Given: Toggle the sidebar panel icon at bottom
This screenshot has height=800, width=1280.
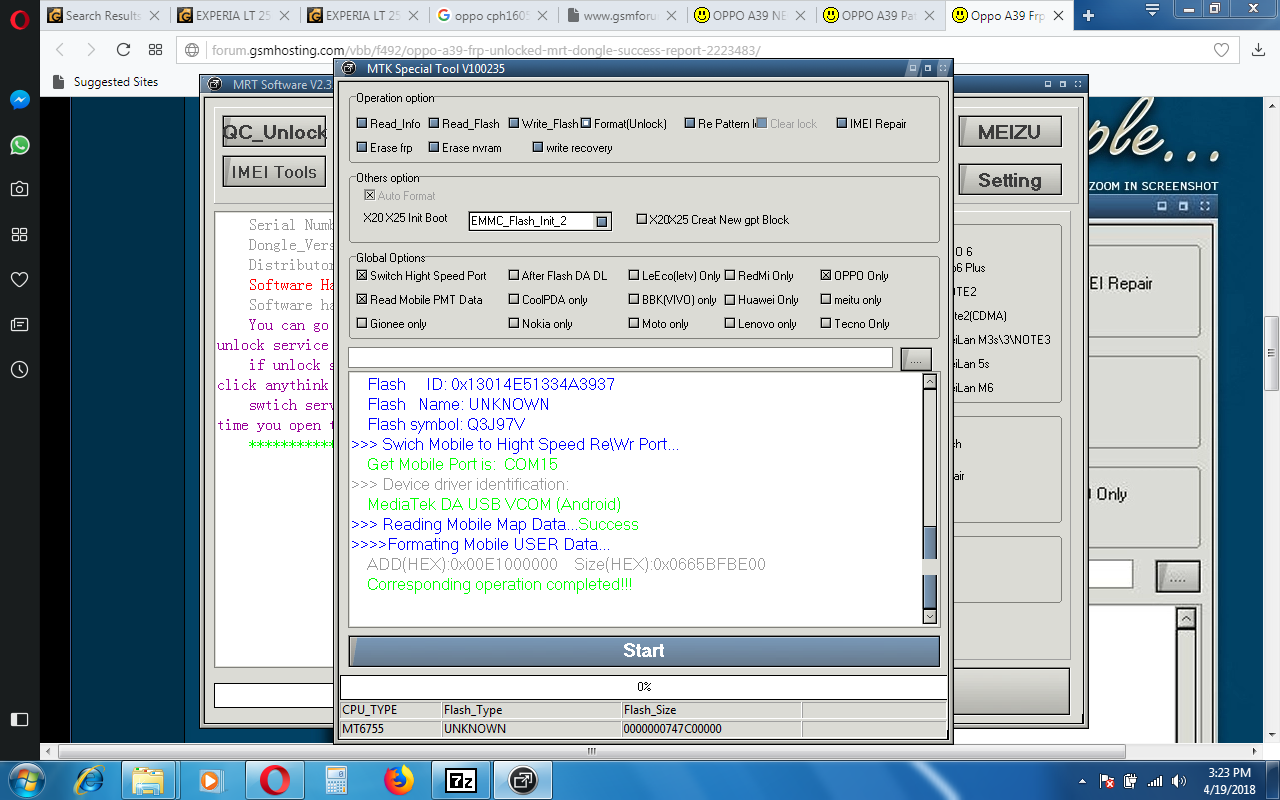Looking at the screenshot, I should (x=20, y=719).
